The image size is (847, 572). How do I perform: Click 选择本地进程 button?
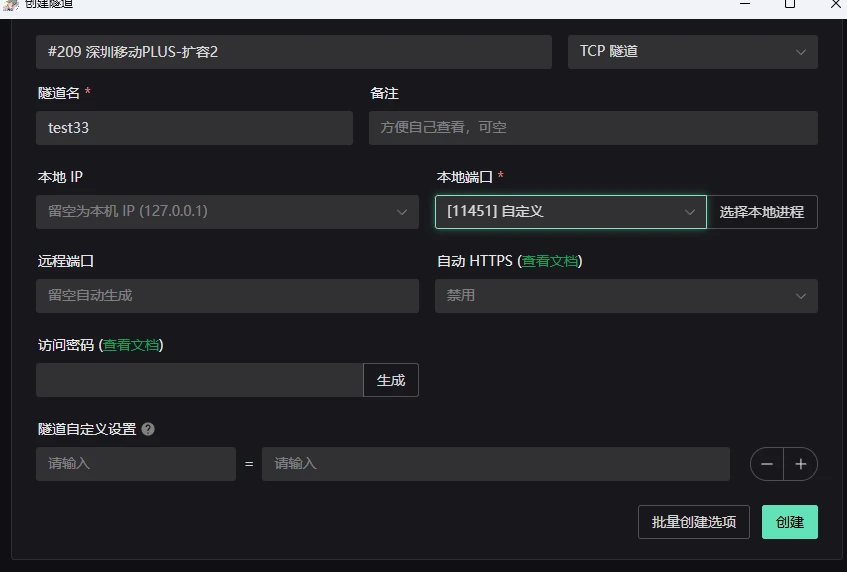(761, 212)
